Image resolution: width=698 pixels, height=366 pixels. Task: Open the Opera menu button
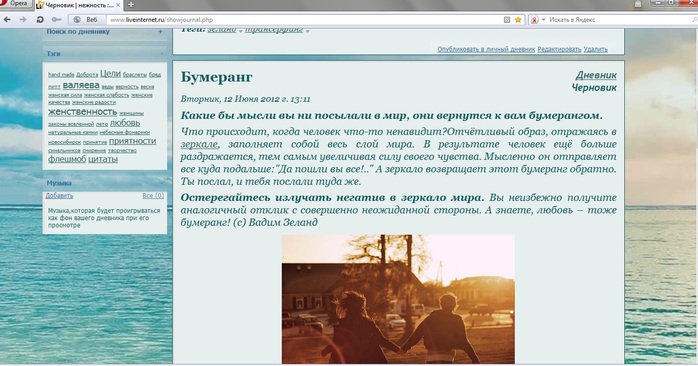point(16,4)
